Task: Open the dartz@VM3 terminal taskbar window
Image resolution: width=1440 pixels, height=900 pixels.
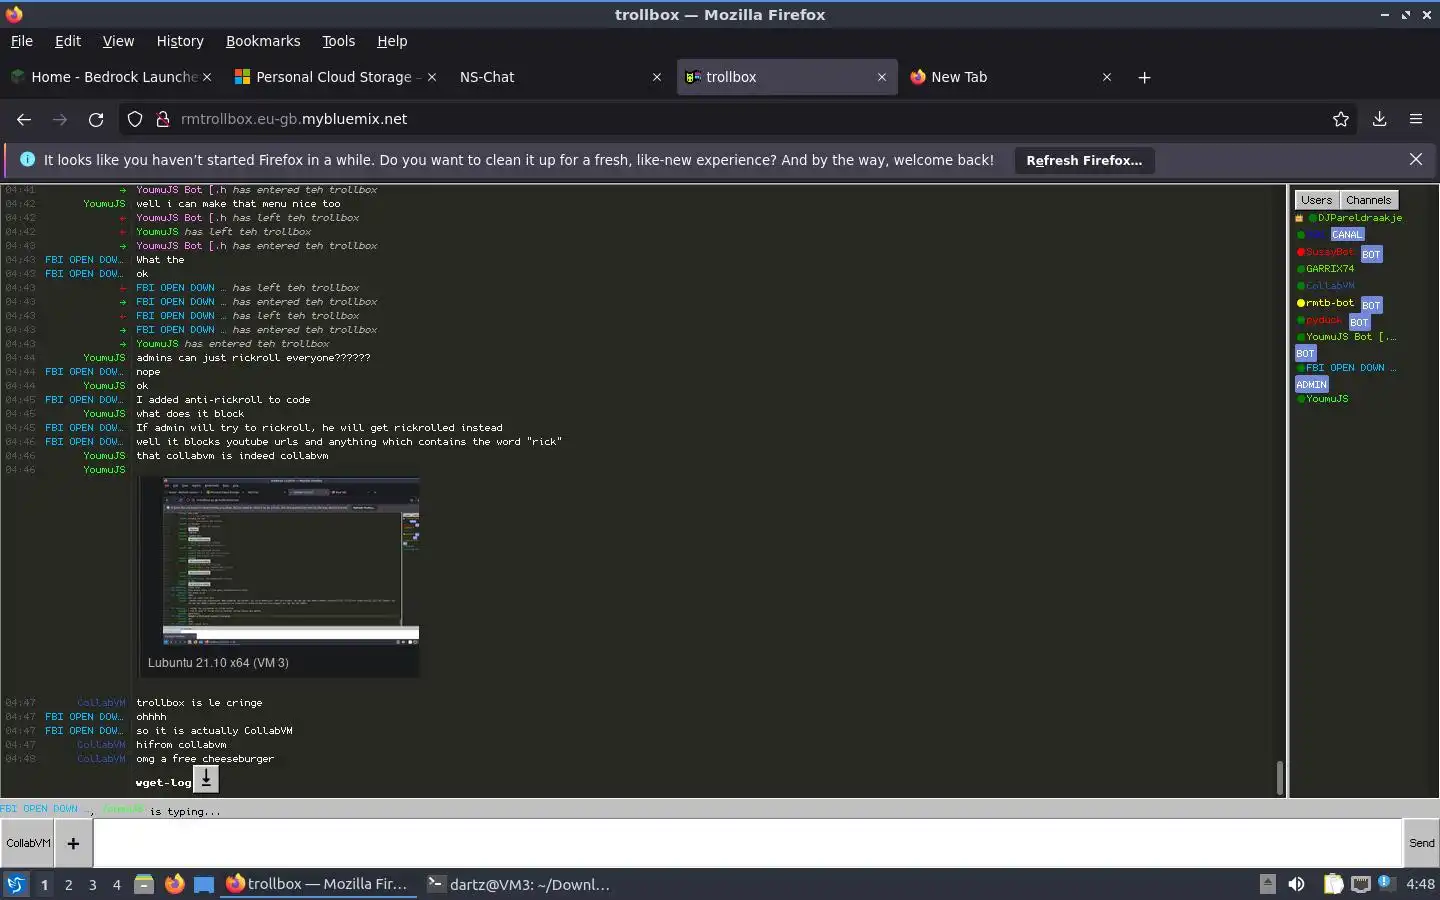Action: click(518, 884)
